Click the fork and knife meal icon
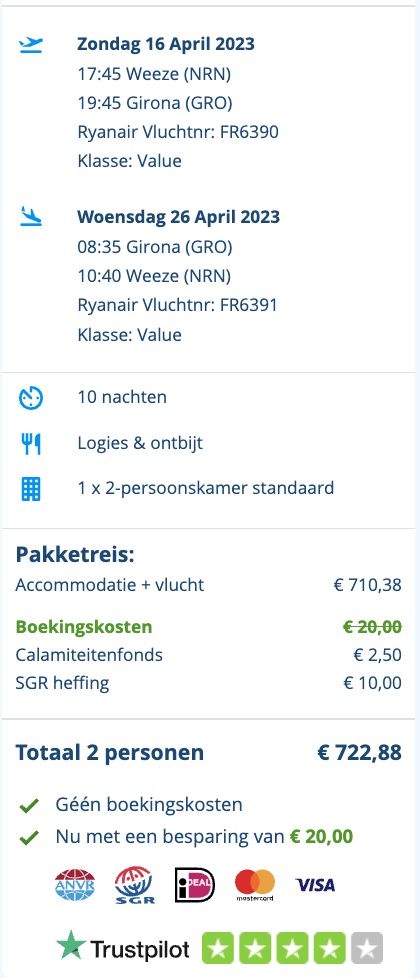 (x=31, y=444)
